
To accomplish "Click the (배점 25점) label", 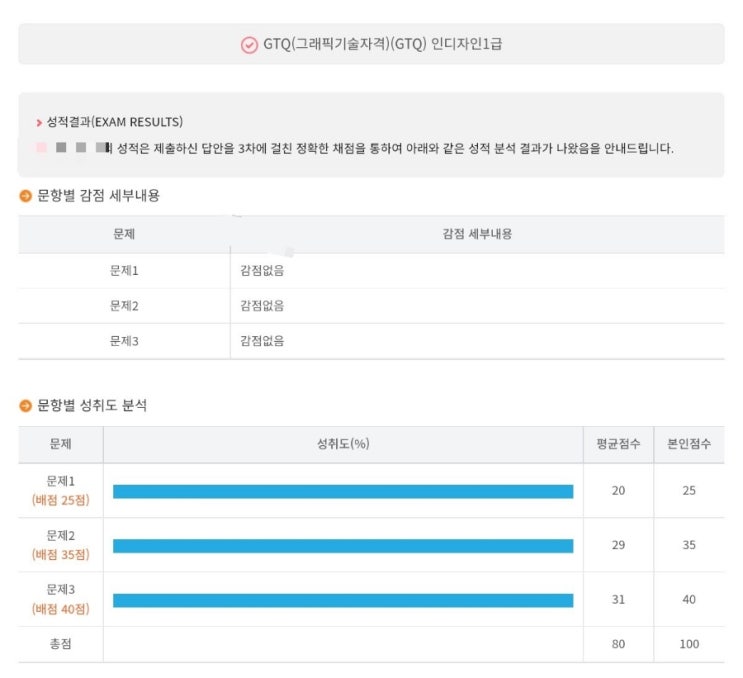I will [x=61, y=500].
